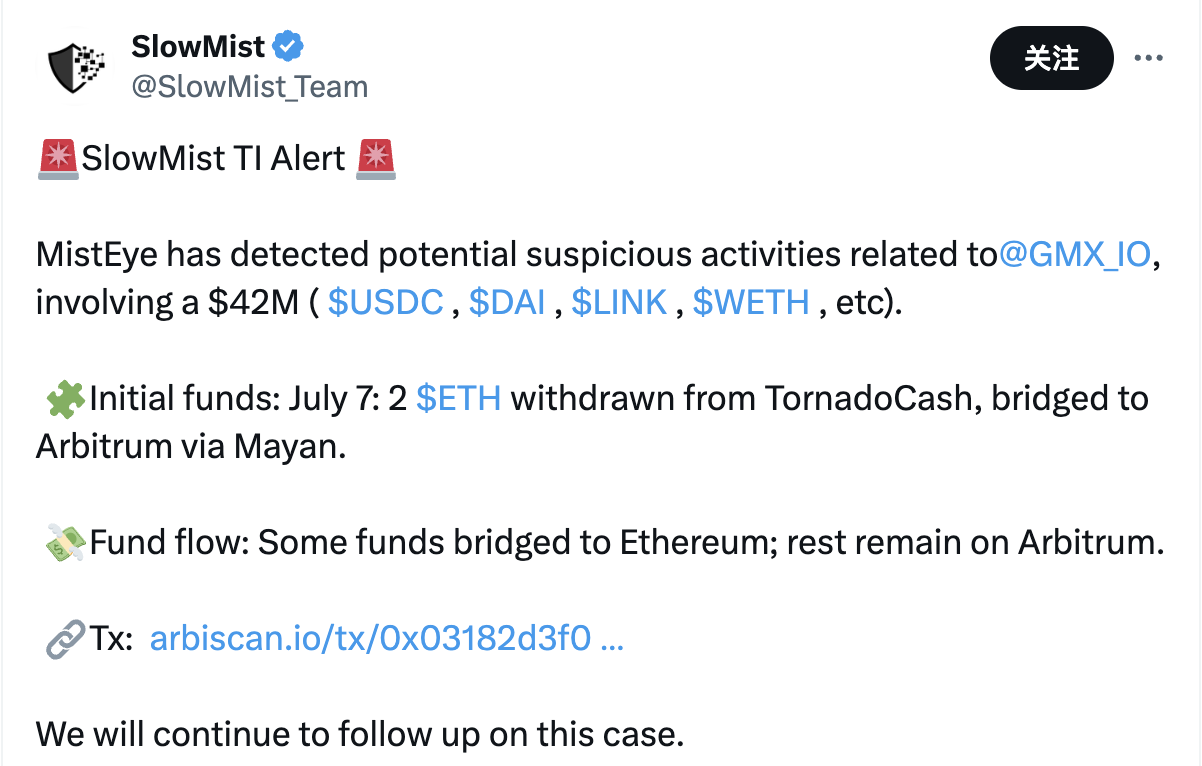Click the @GMX_IO mention

1077,255
